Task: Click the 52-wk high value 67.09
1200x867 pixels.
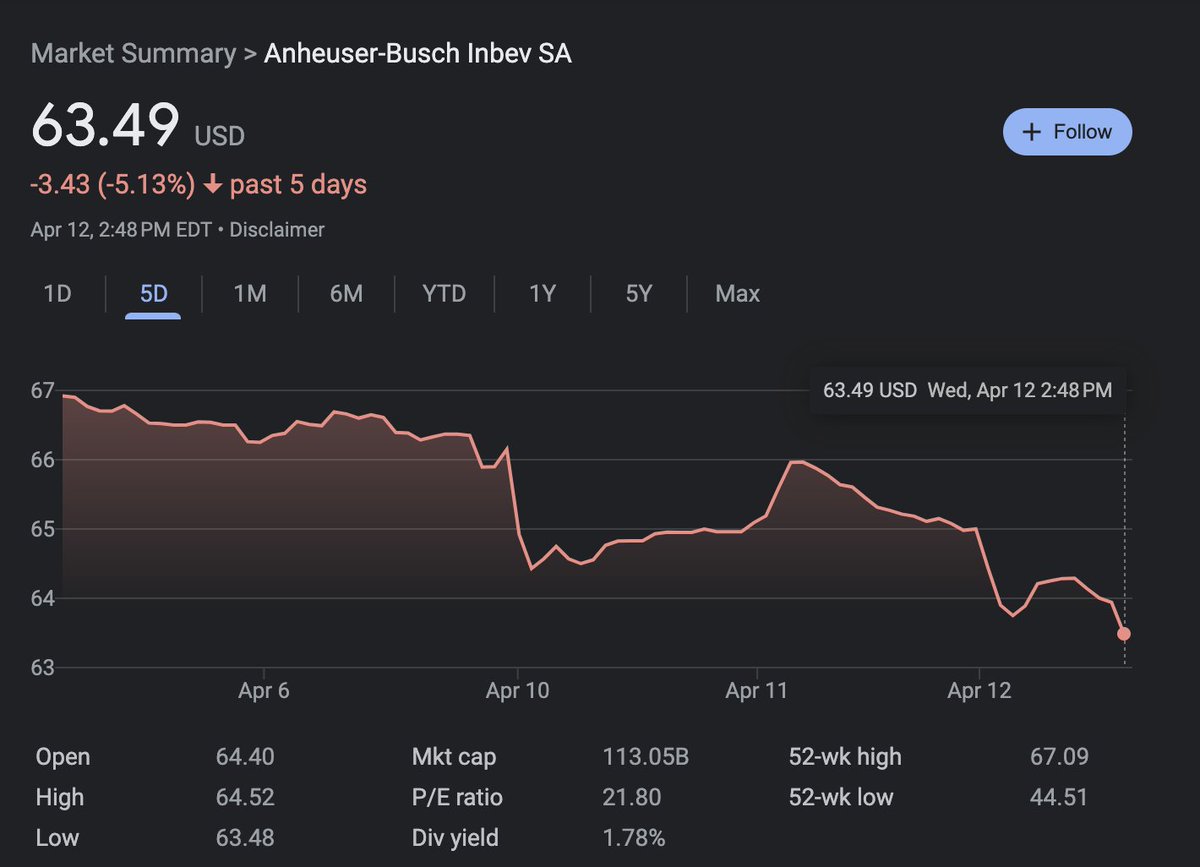Action: click(1059, 757)
